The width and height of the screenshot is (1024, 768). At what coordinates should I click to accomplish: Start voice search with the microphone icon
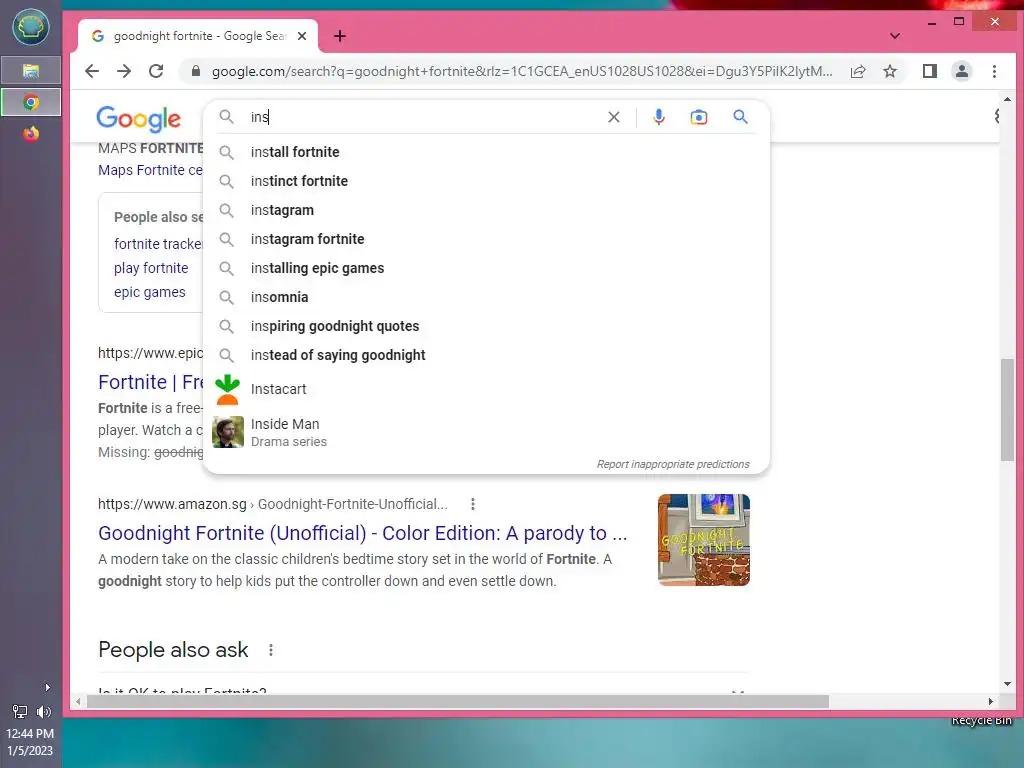[659, 117]
